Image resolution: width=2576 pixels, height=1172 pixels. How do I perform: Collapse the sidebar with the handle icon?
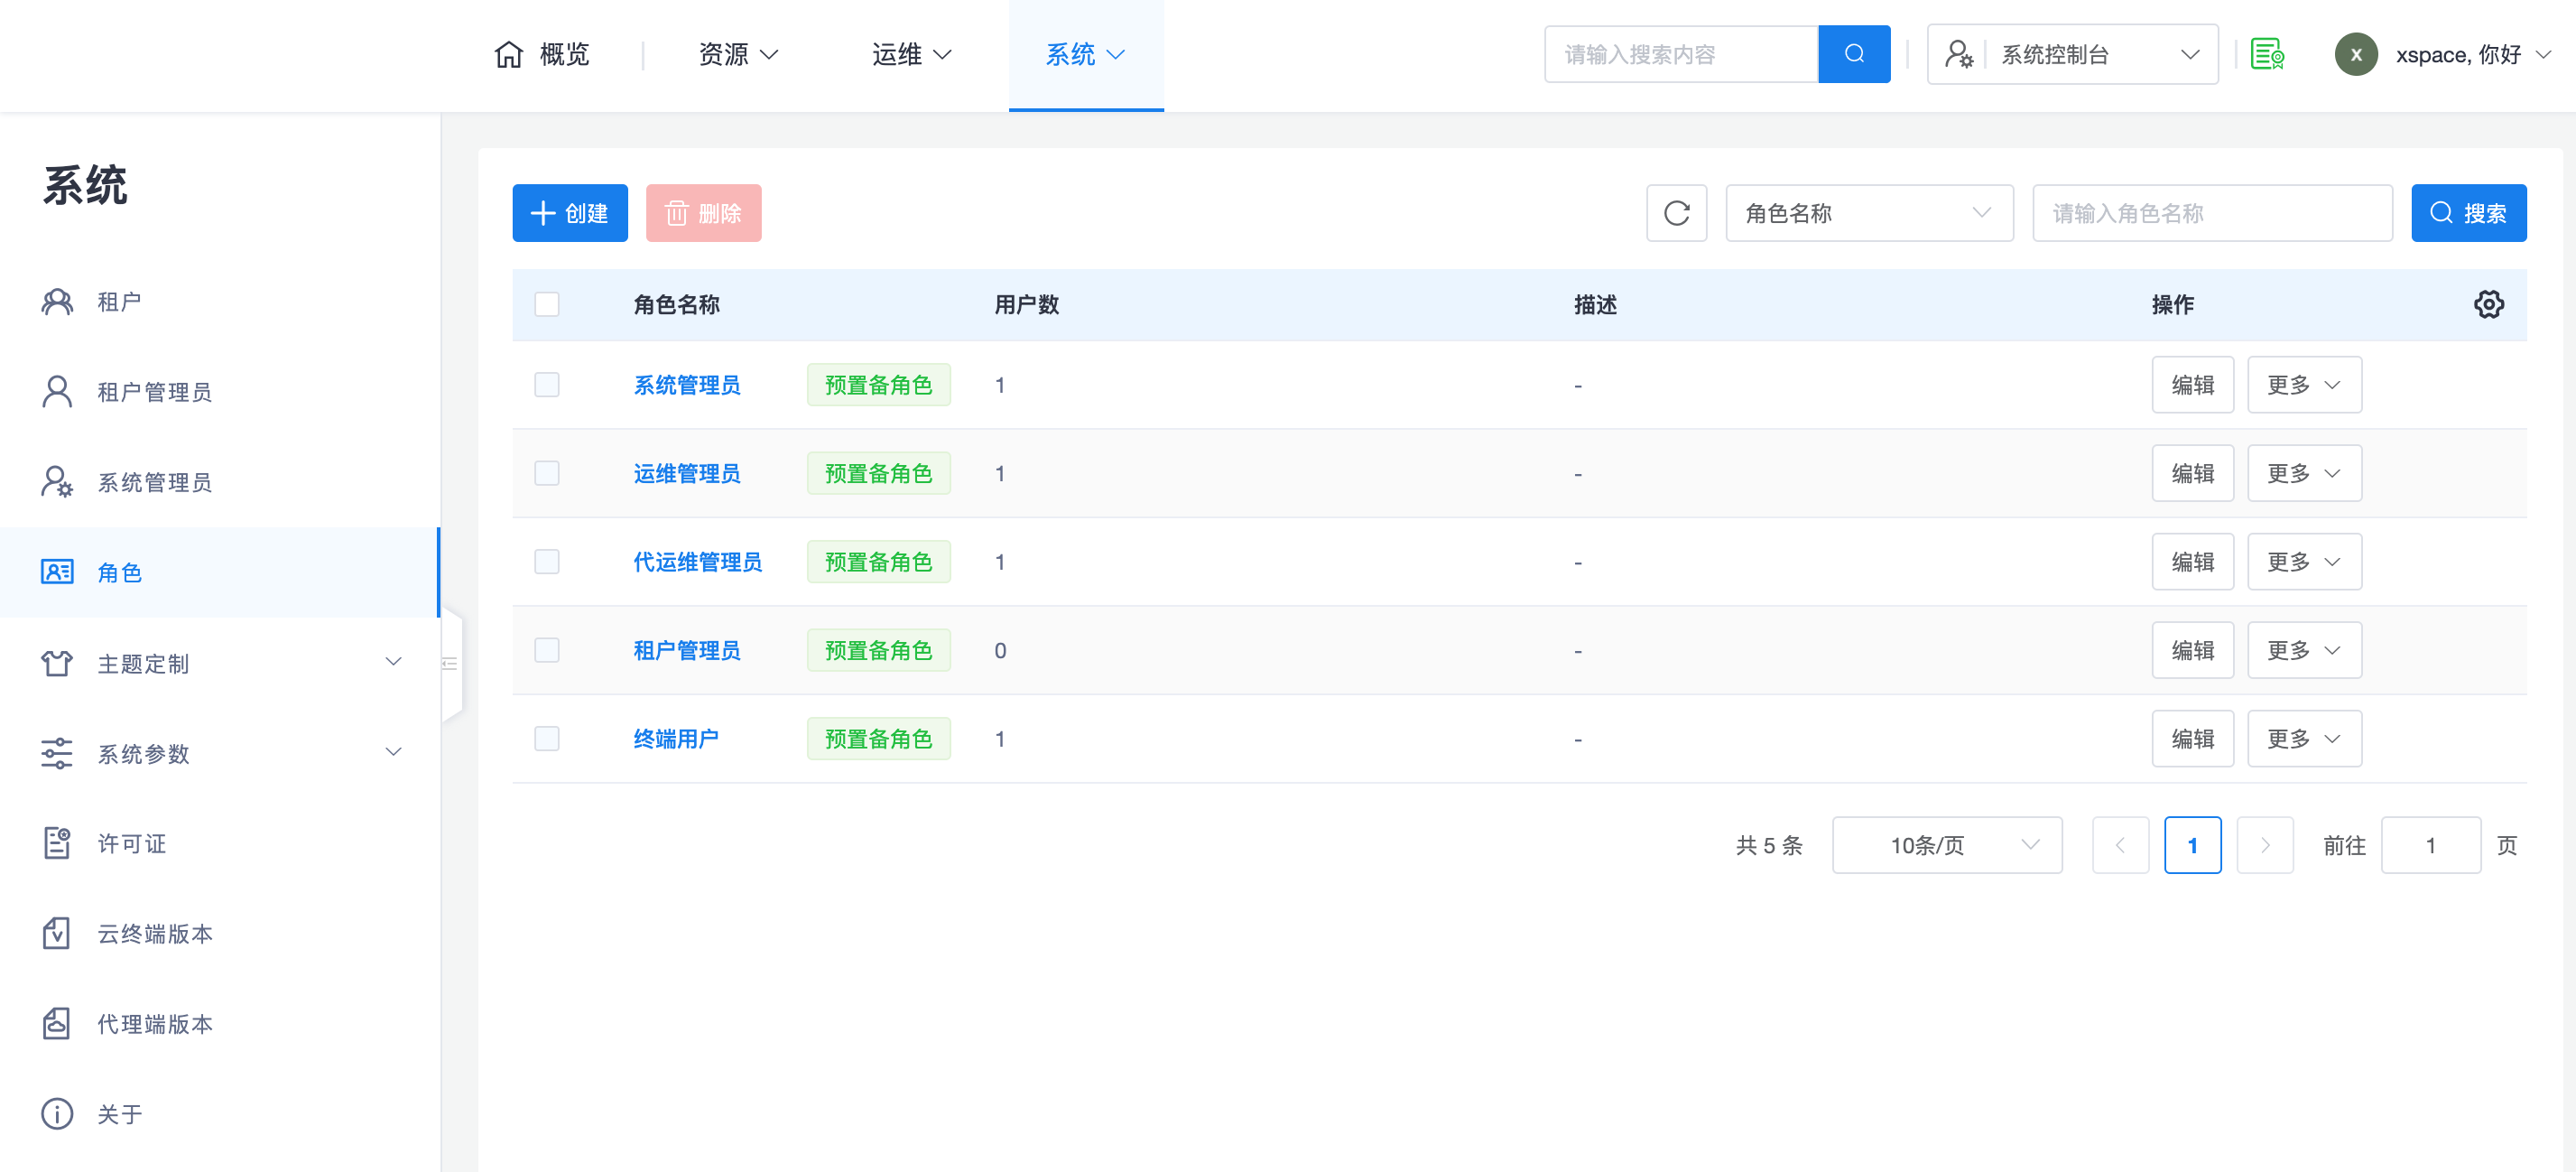coord(450,663)
